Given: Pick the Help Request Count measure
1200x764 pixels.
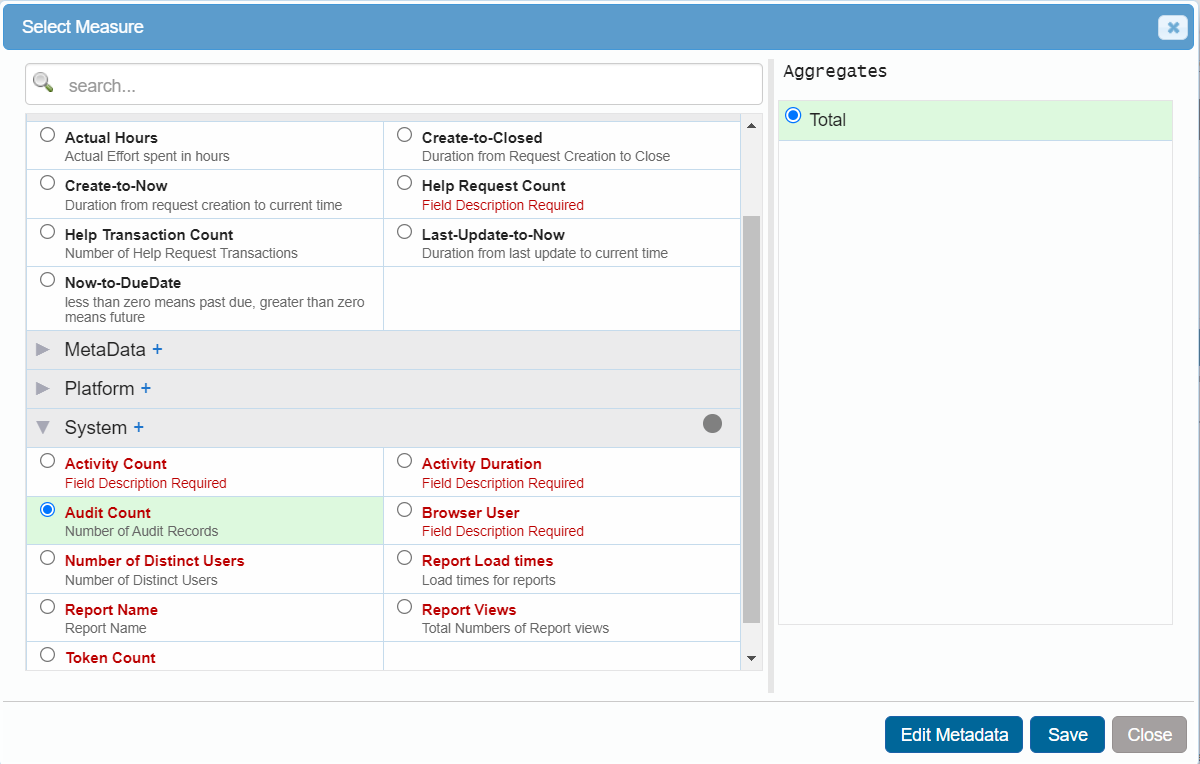Looking at the screenshot, I should [x=404, y=183].
